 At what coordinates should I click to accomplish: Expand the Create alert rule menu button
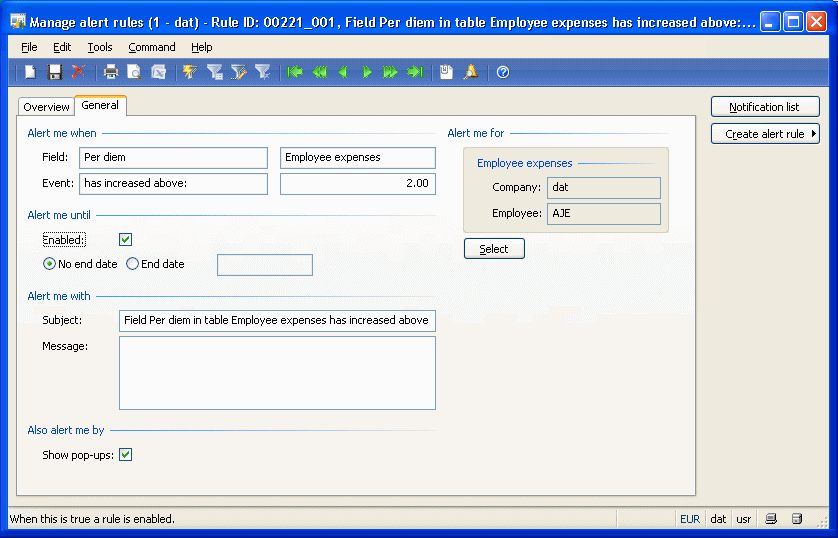[765, 134]
